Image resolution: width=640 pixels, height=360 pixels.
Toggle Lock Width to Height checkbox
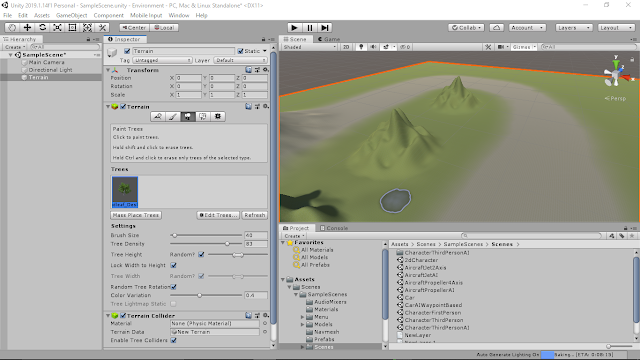(x=173, y=265)
